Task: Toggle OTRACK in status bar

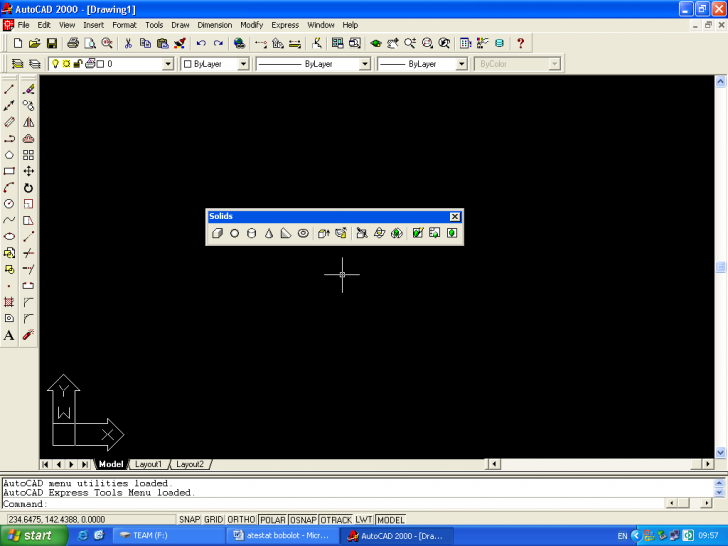Action: [336, 520]
